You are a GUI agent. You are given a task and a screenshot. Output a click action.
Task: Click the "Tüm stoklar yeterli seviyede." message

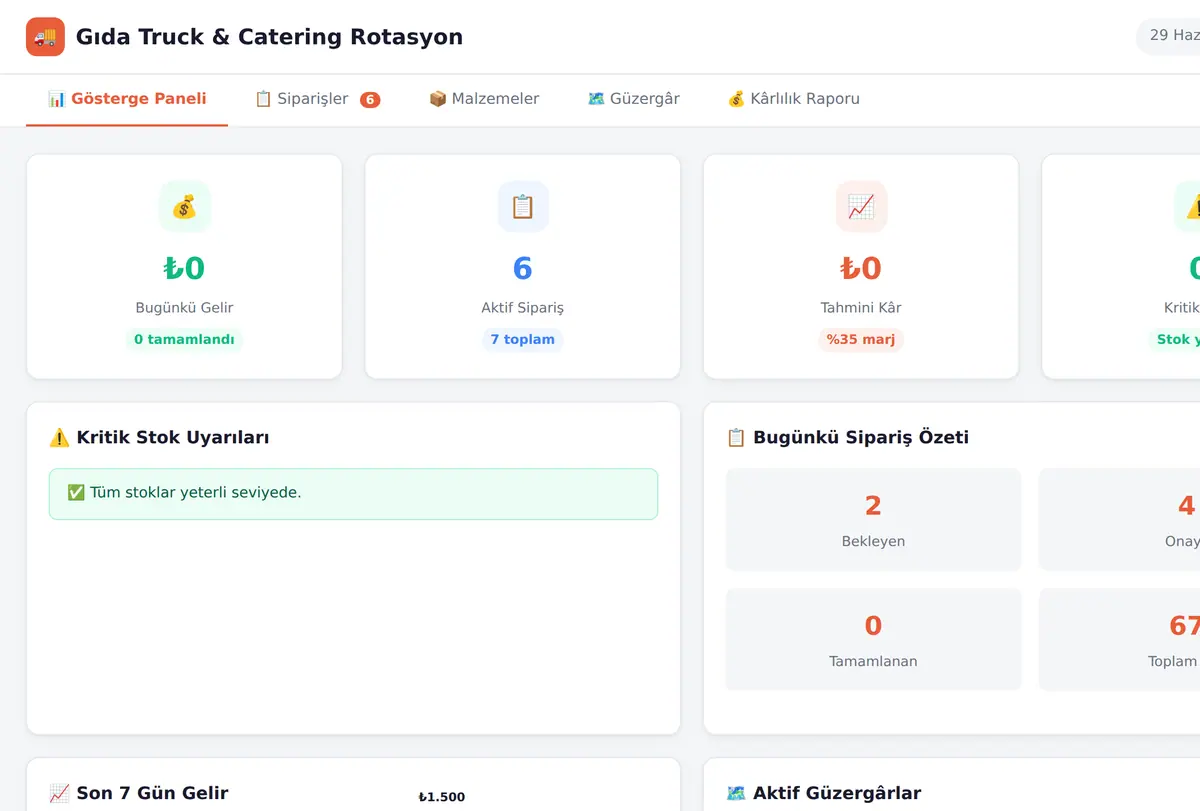[353, 494]
